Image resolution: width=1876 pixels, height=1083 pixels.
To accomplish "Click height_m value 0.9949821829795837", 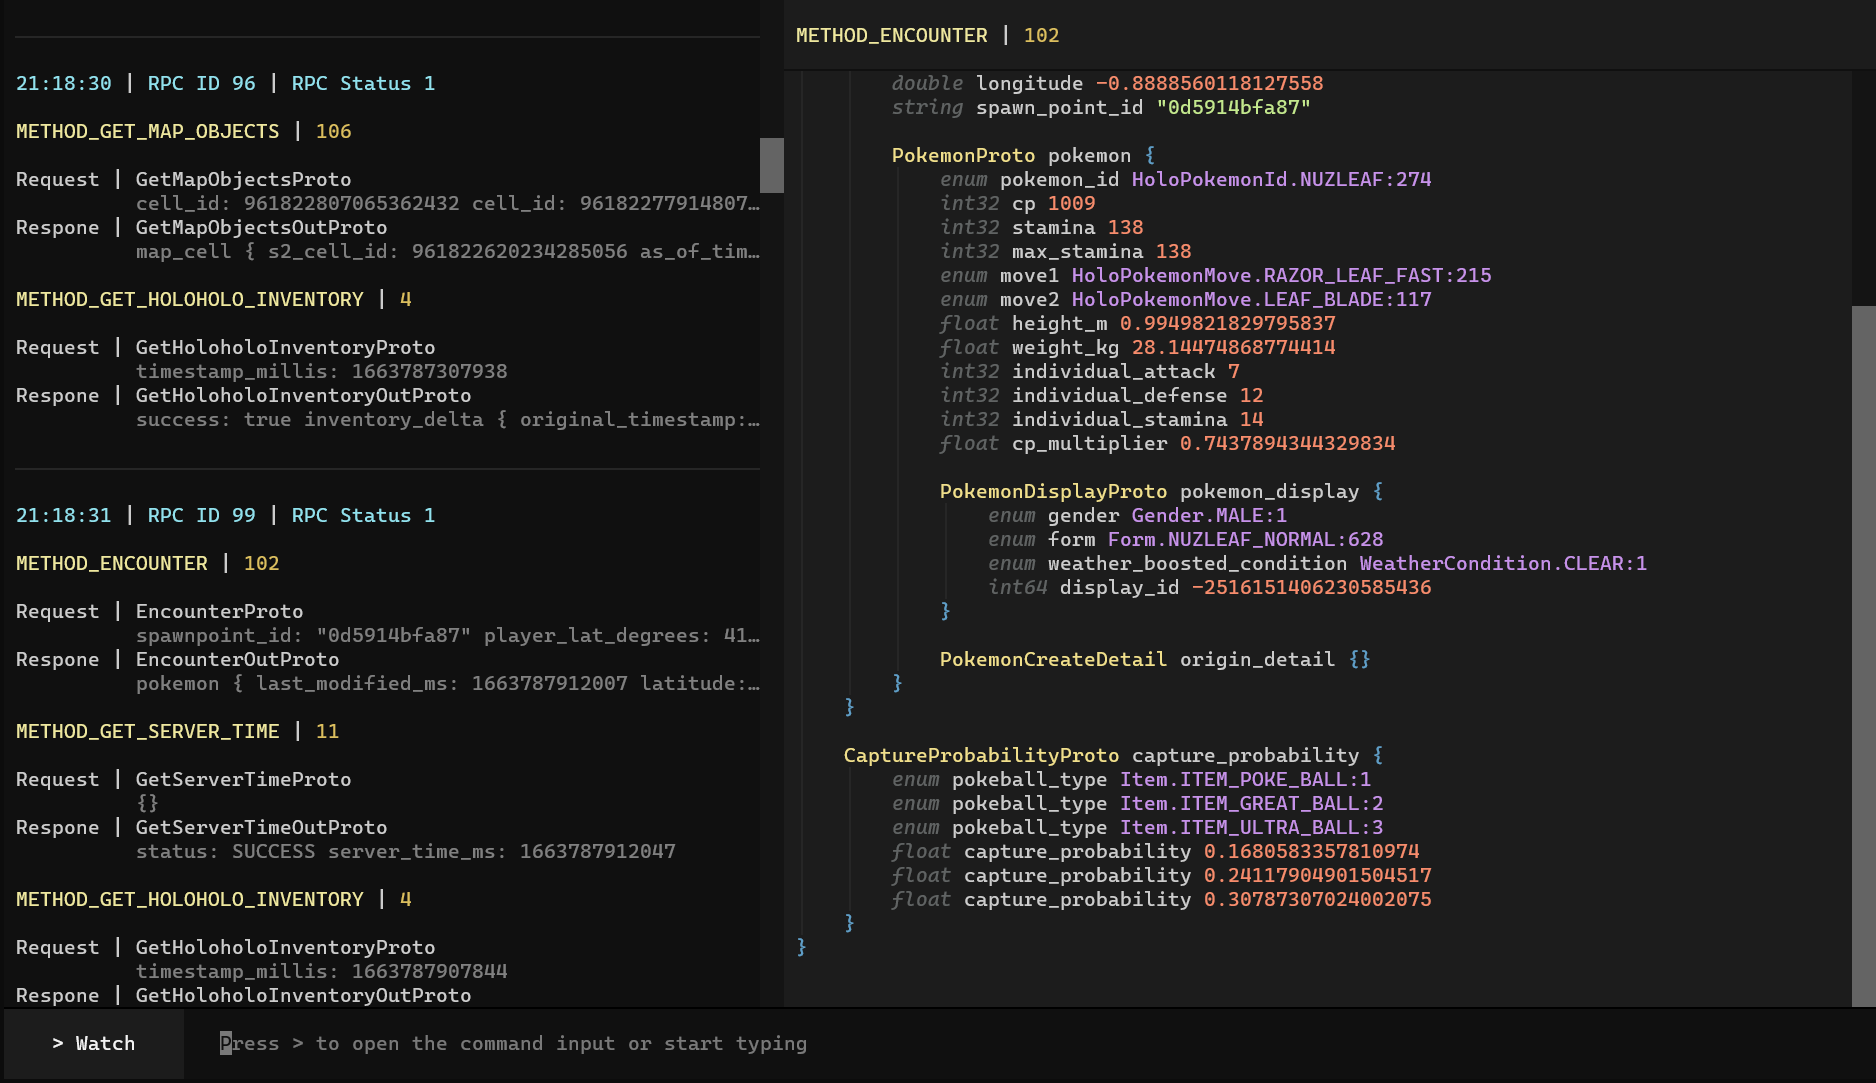I will coord(1228,323).
